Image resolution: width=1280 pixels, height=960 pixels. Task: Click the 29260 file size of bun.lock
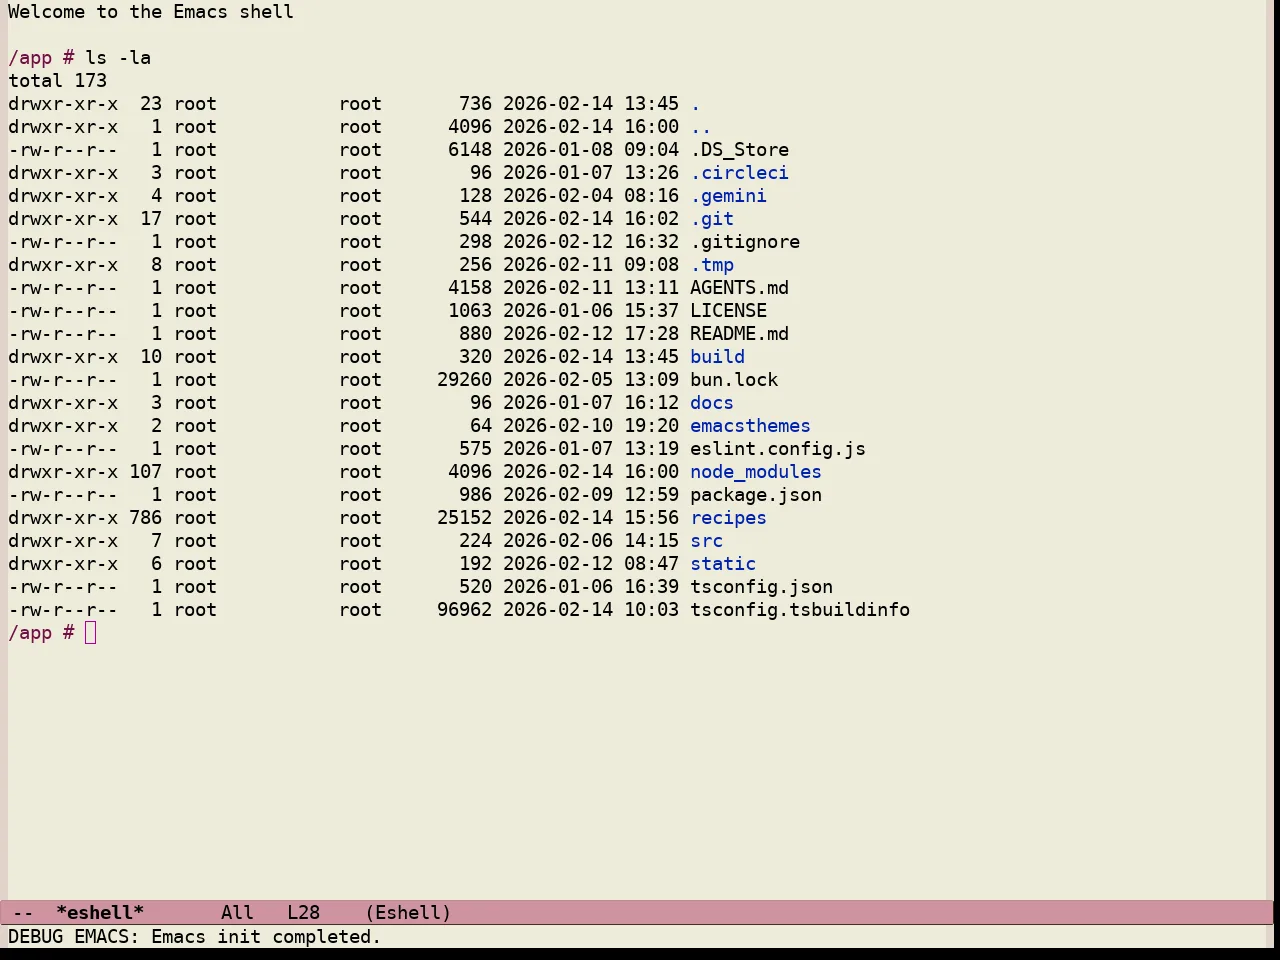(x=464, y=380)
